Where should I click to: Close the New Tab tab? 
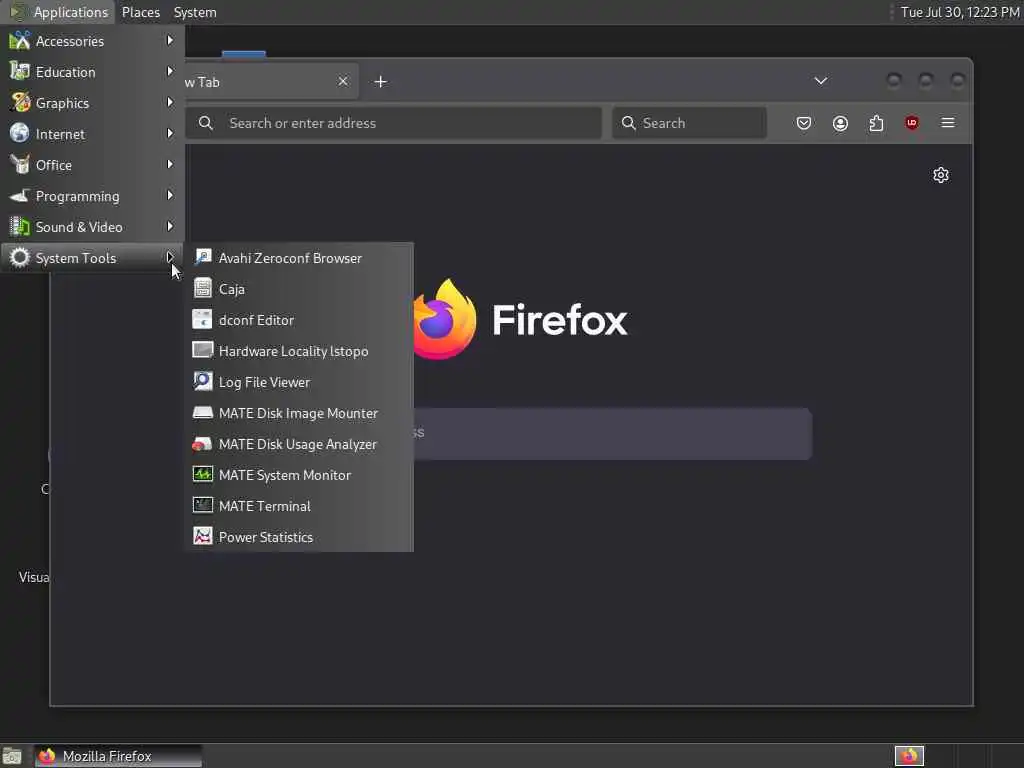click(x=343, y=81)
